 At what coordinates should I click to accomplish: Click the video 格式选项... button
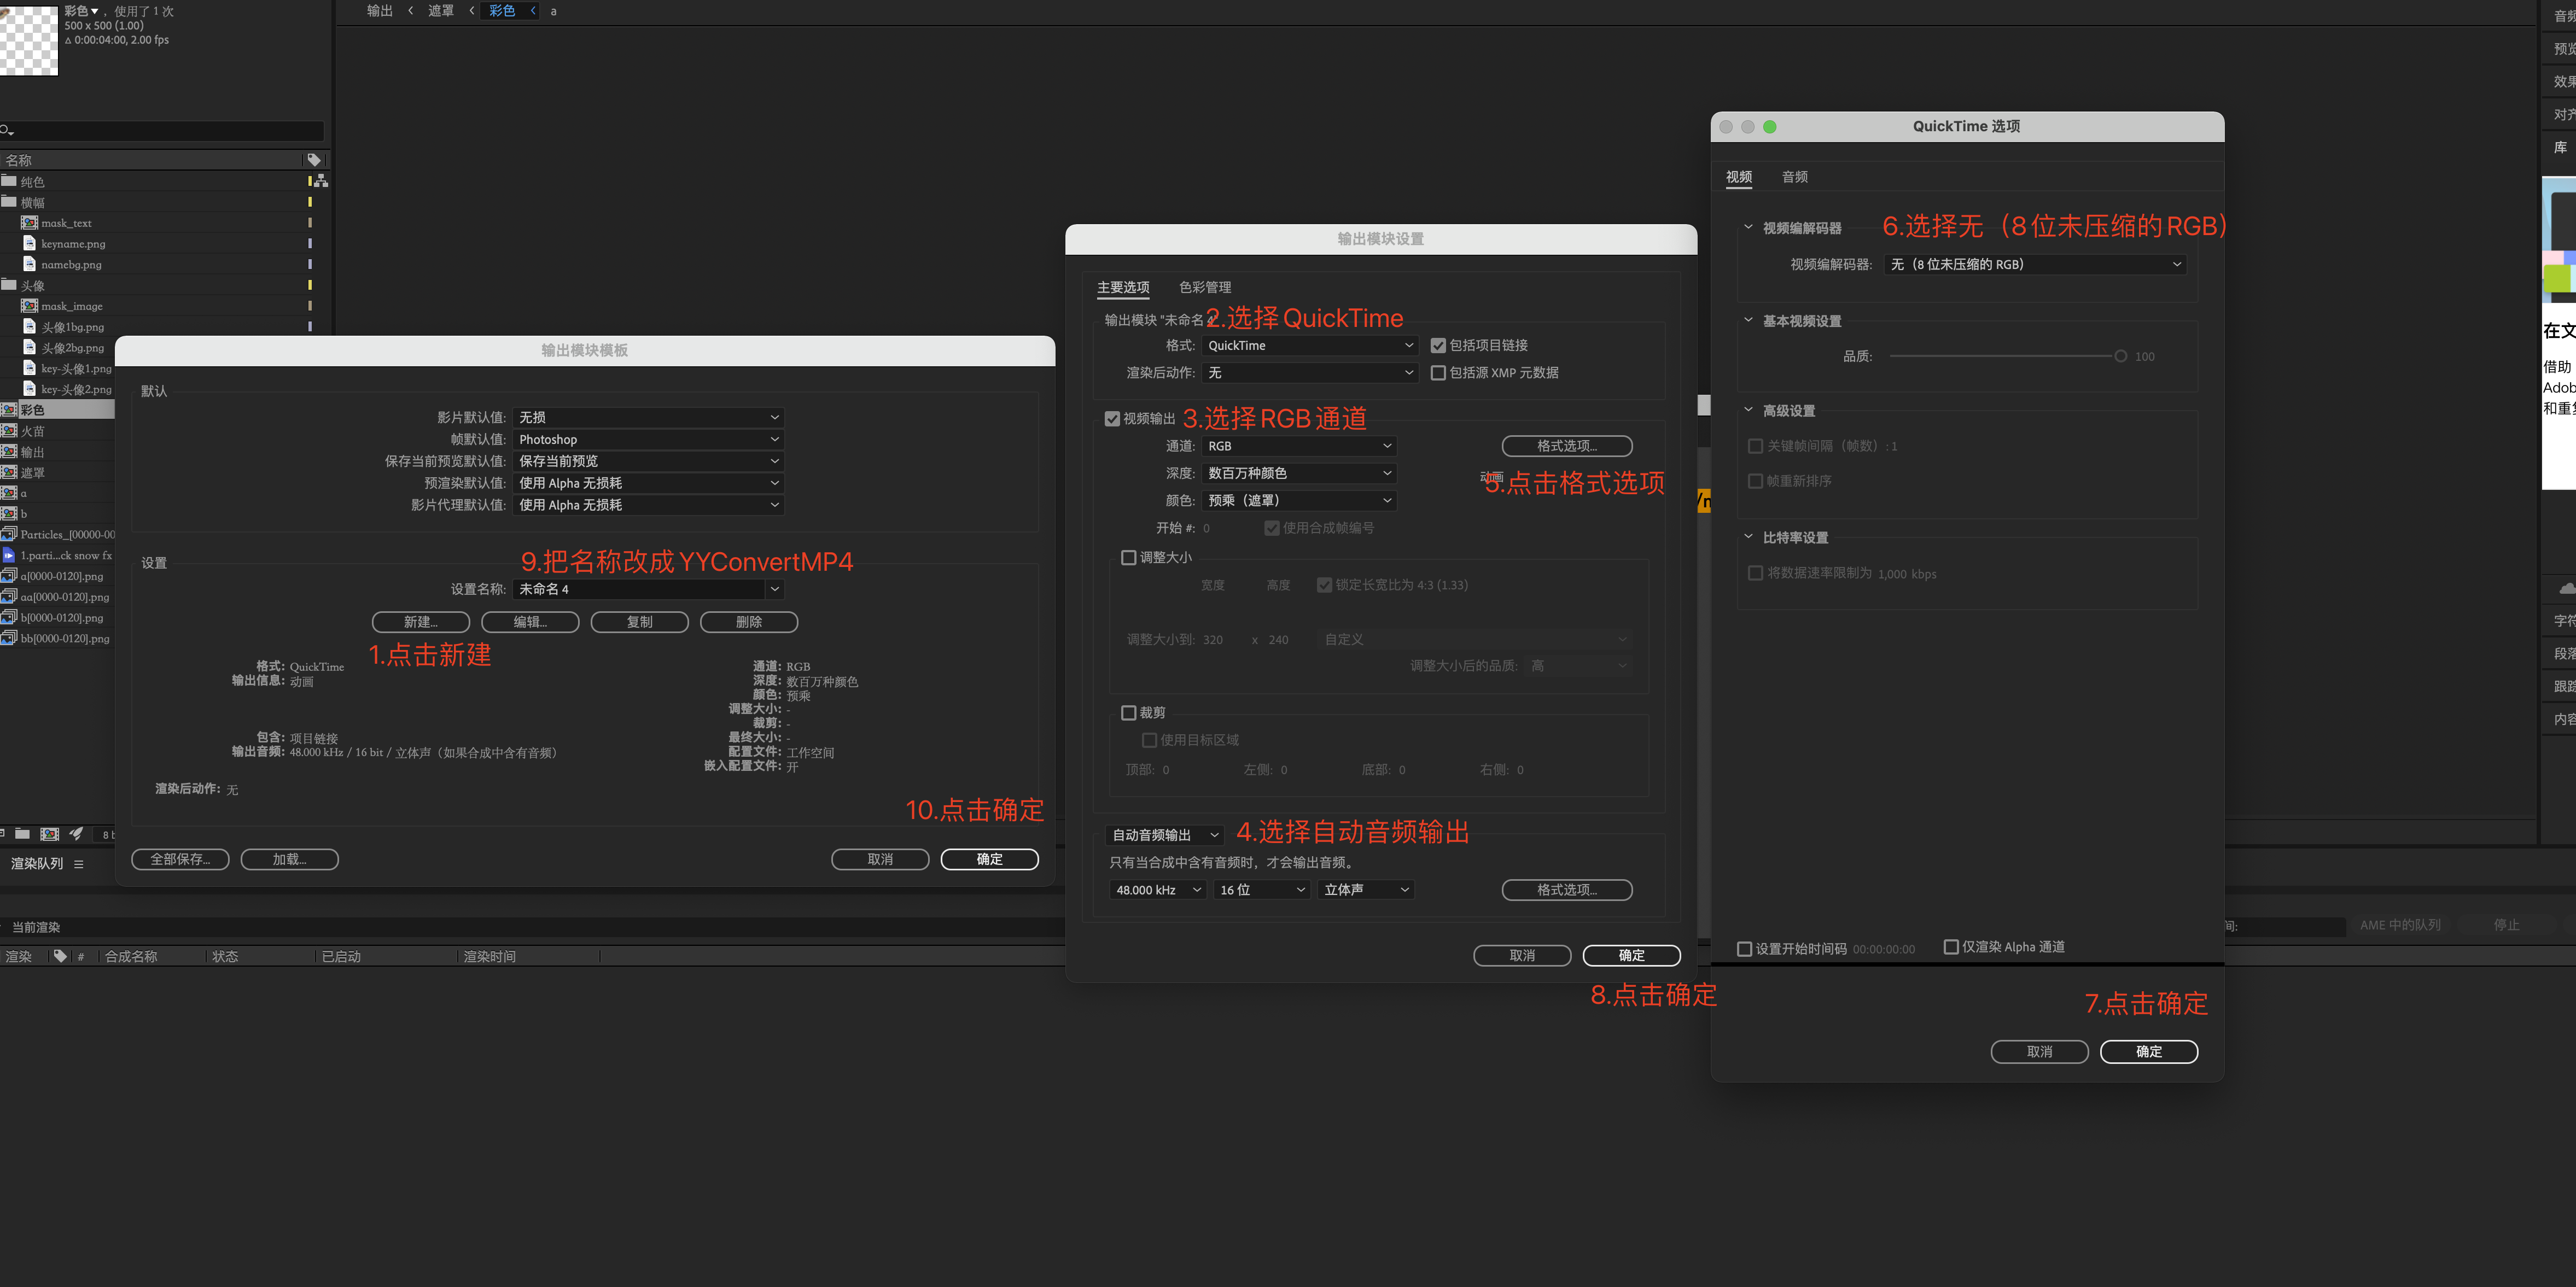(x=1566, y=446)
